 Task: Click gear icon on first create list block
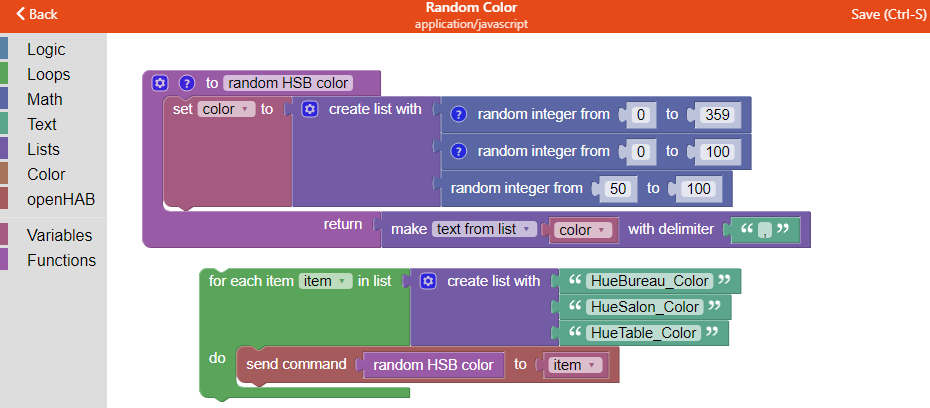pyautogui.click(x=310, y=109)
